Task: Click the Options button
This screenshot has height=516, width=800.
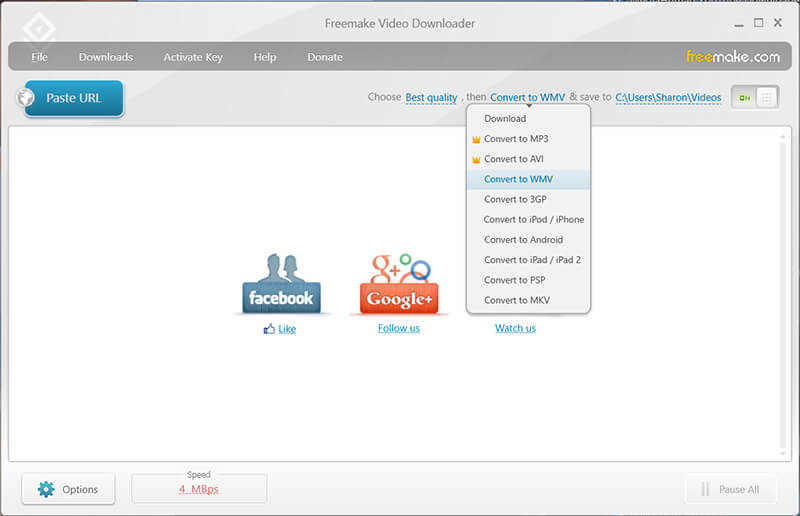Action: click(68, 489)
